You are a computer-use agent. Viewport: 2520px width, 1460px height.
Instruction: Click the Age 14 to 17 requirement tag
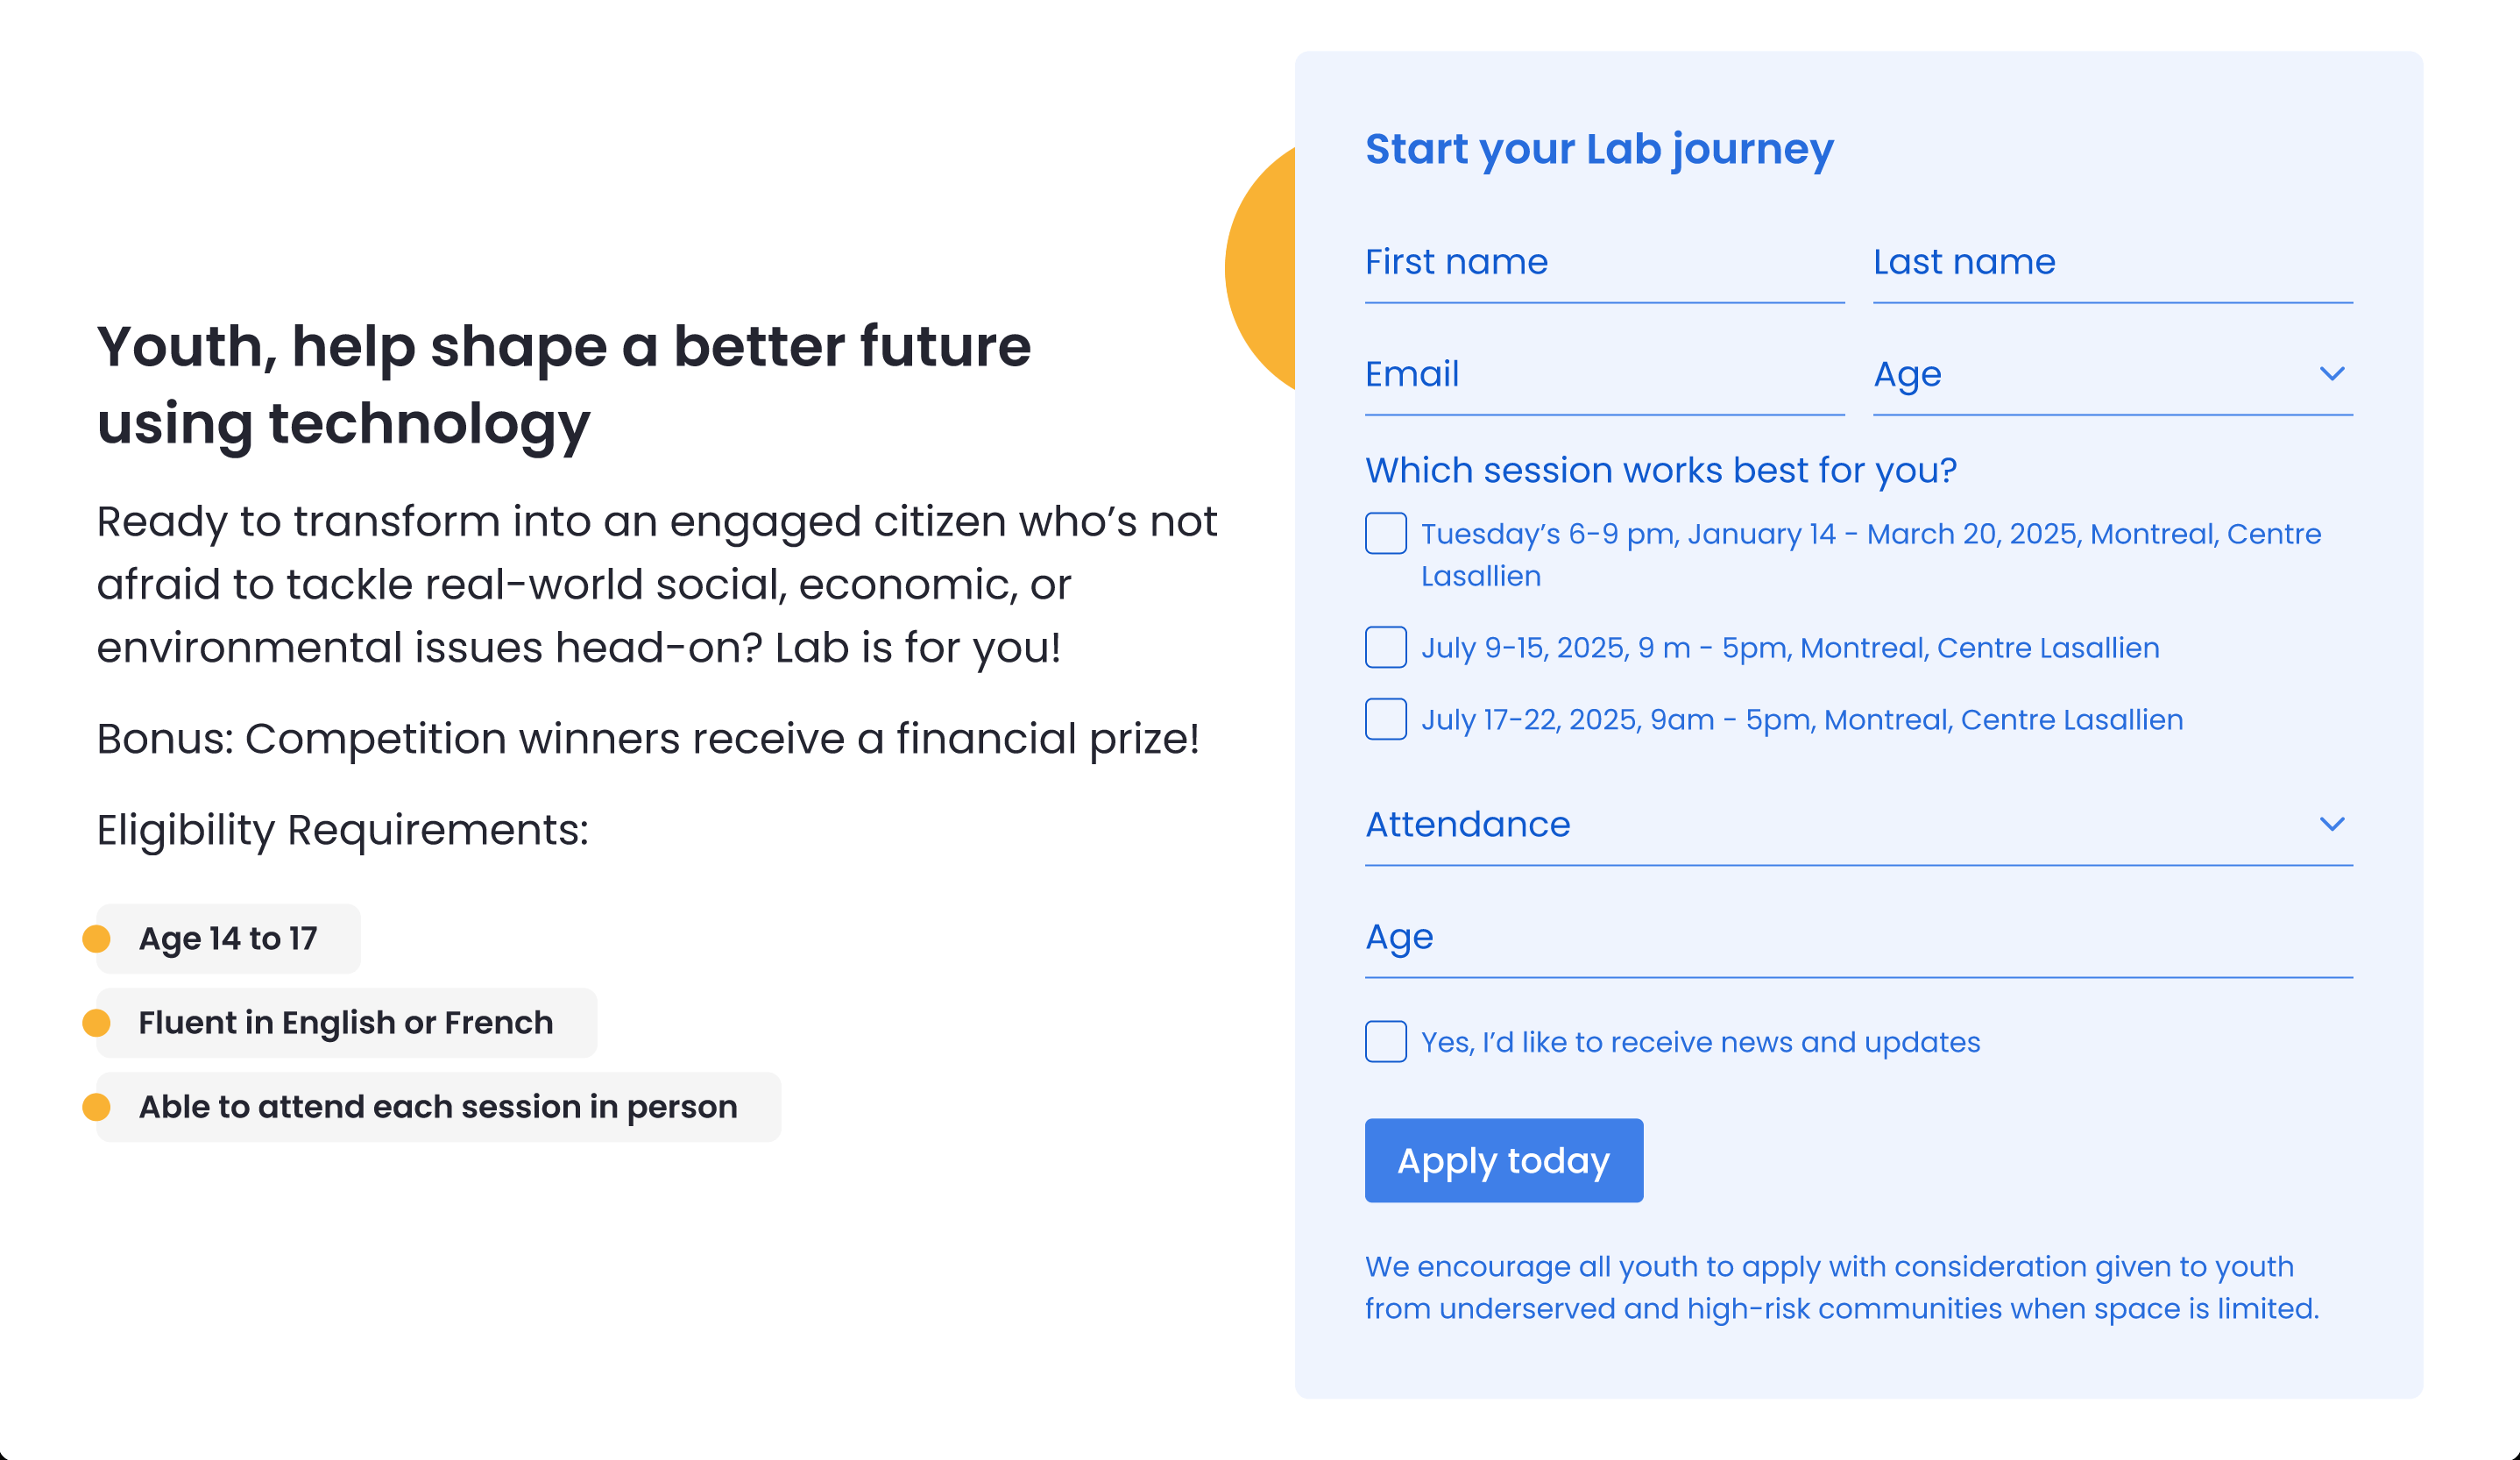tap(228, 938)
